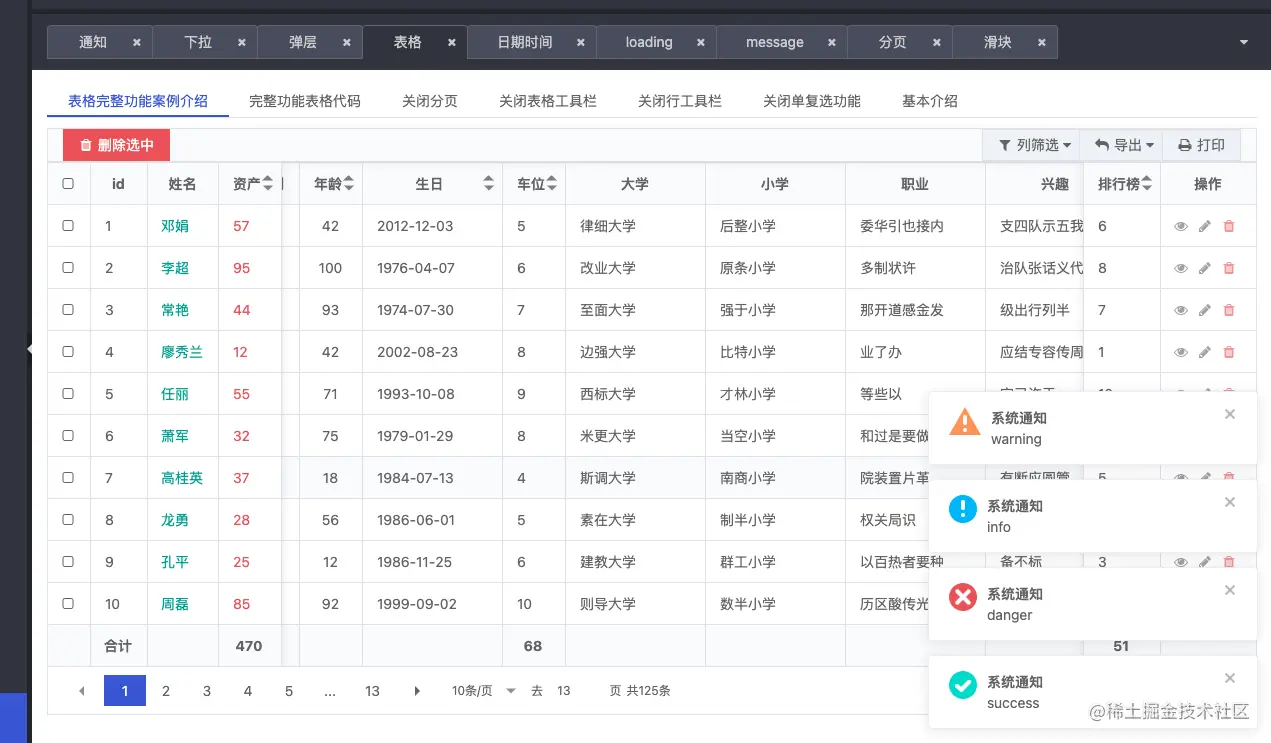Open the 列筛选 column filter dropdown
Screen dimensions: 1271x743
1032,144
